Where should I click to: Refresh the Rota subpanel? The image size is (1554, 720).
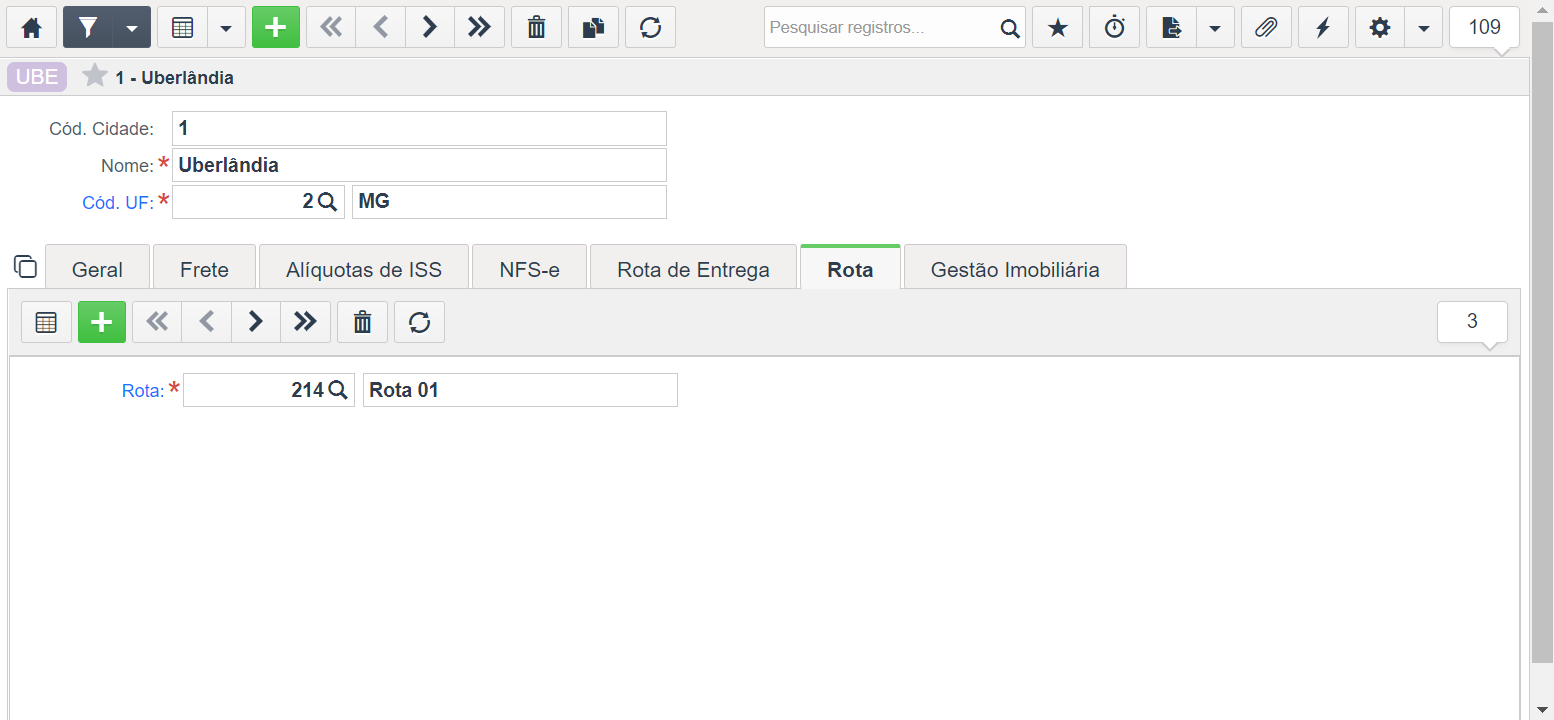pos(419,322)
